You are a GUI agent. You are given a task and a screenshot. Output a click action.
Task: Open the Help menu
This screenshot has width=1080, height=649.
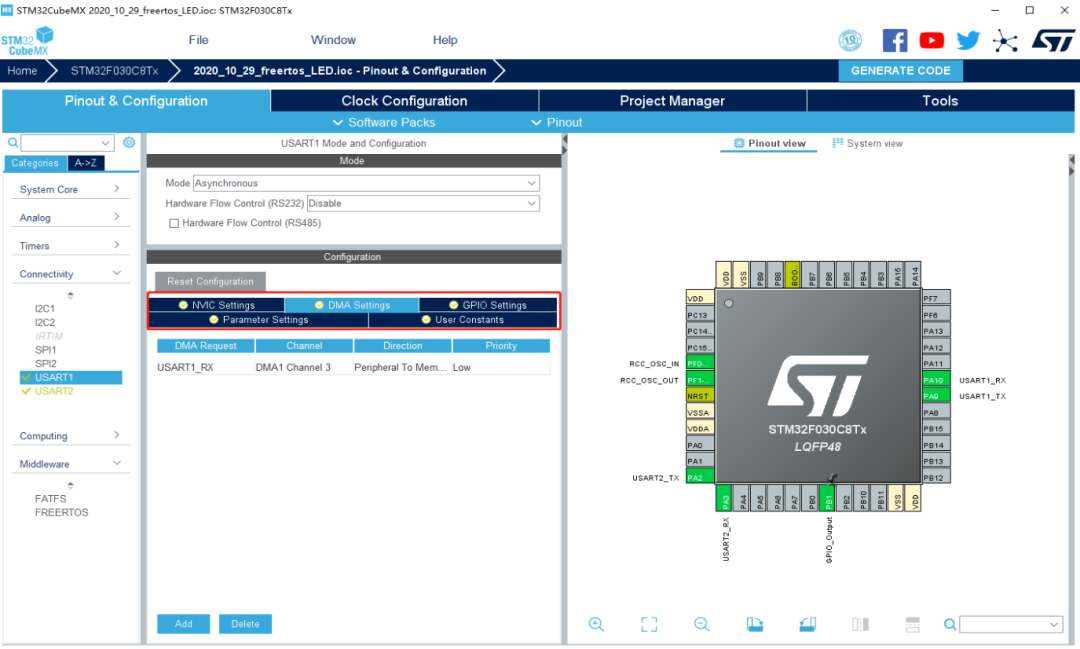tap(445, 40)
